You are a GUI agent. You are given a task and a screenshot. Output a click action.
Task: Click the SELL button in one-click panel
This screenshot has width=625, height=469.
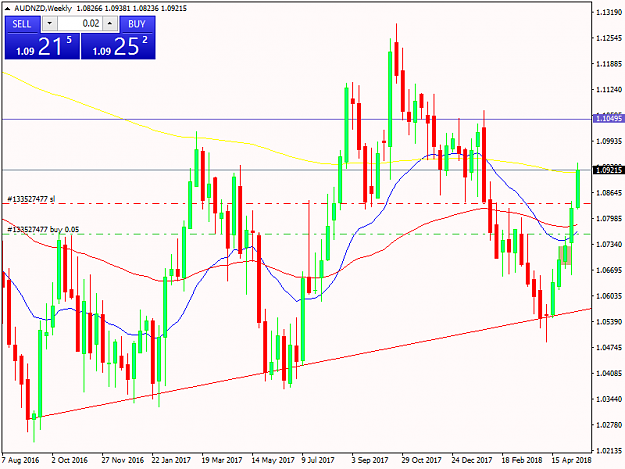coord(22,24)
